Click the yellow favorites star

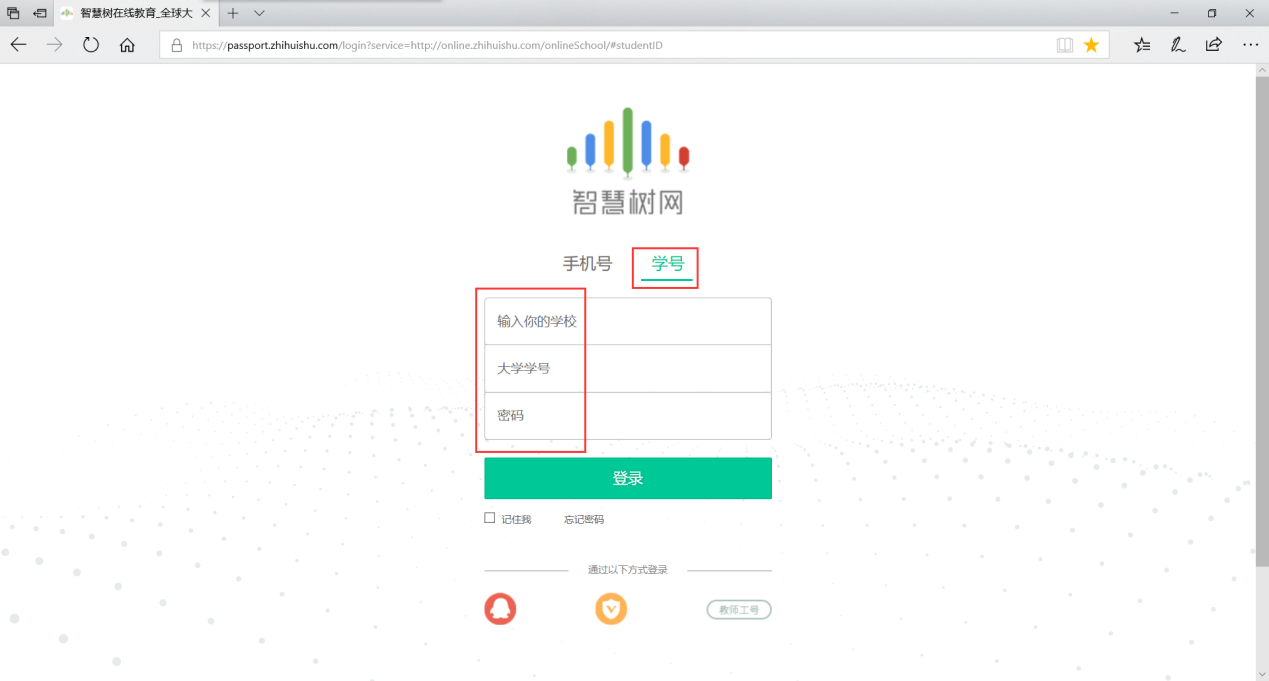coord(1091,45)
